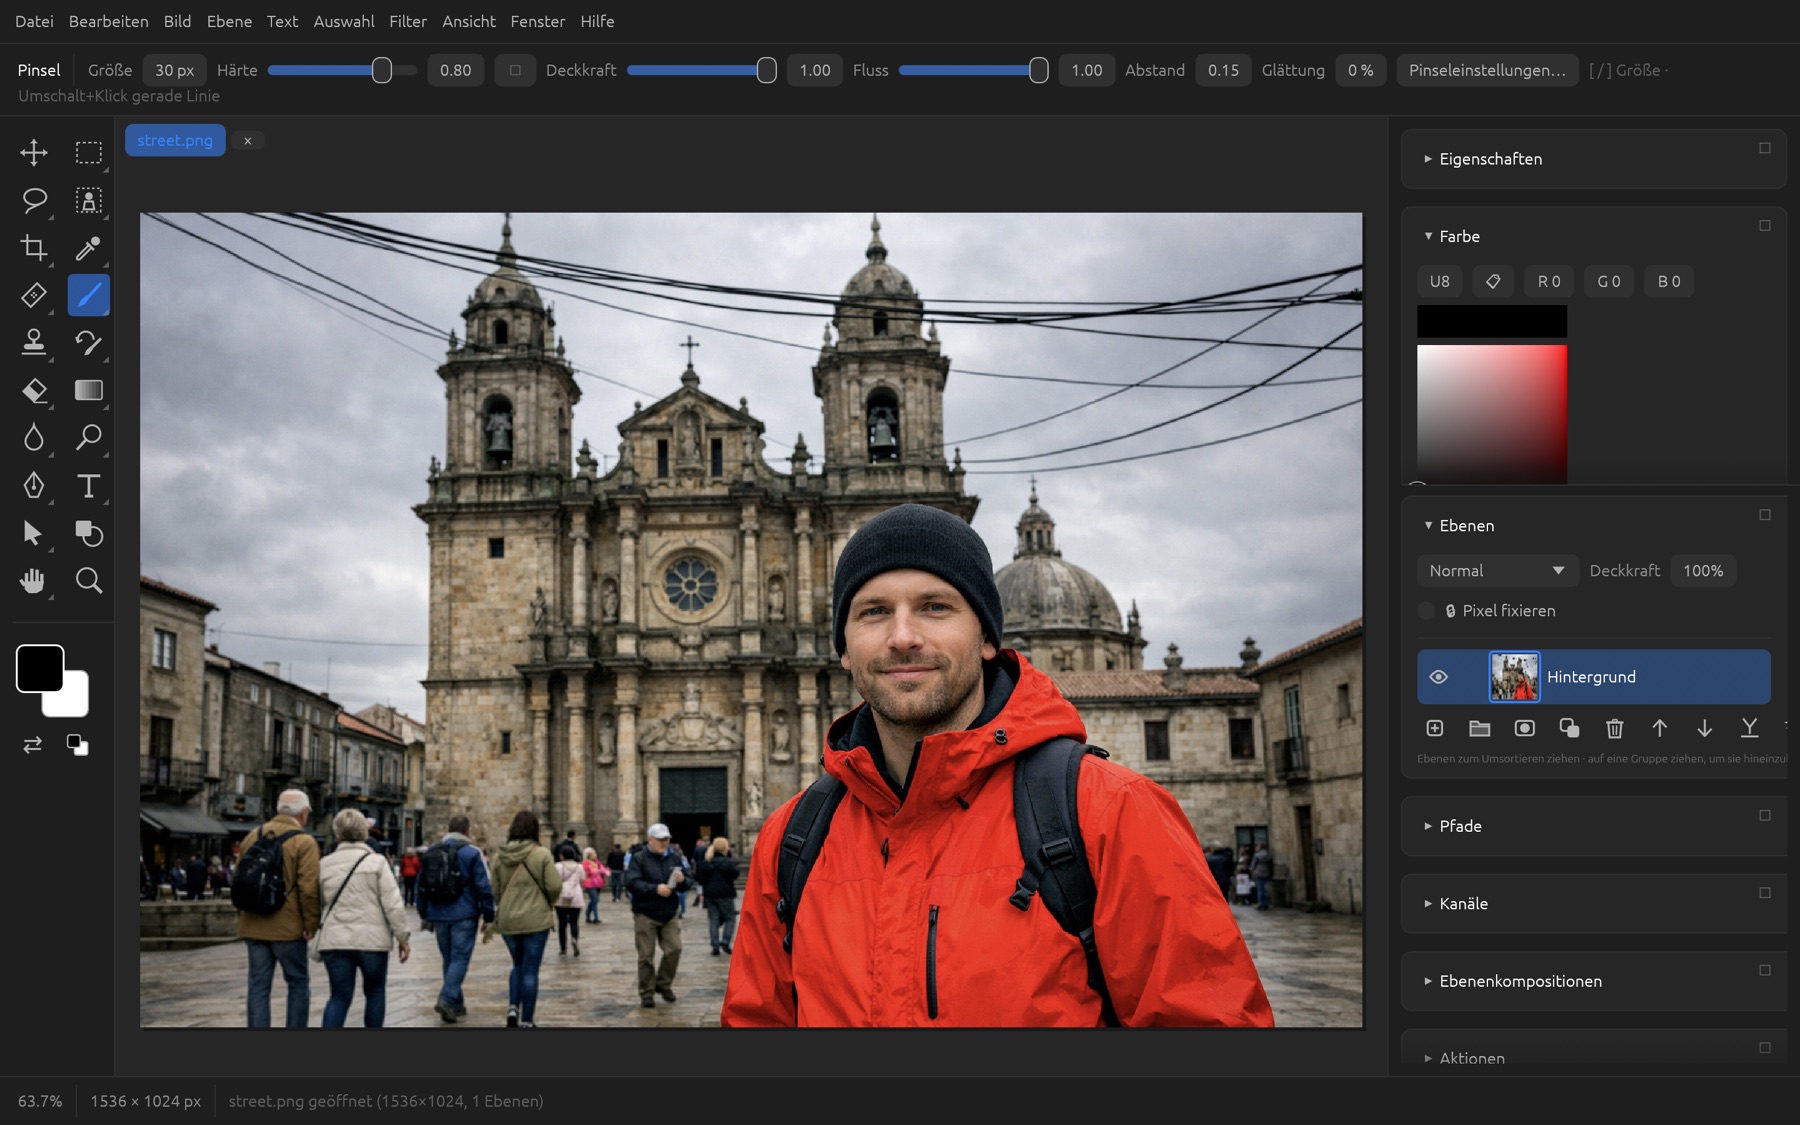Toggle the square button beside Härte value
Screen dimensions: 1800x1125
tap(515, 70)
